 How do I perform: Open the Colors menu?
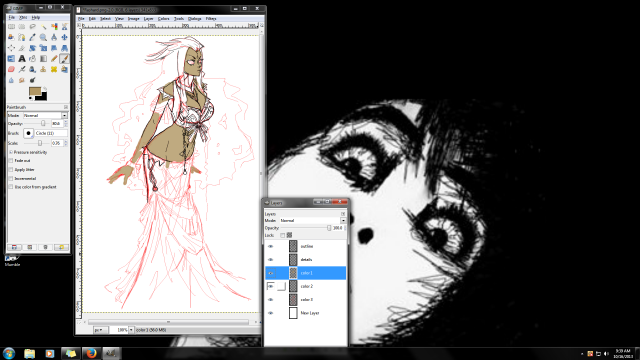tap(163, 19)
